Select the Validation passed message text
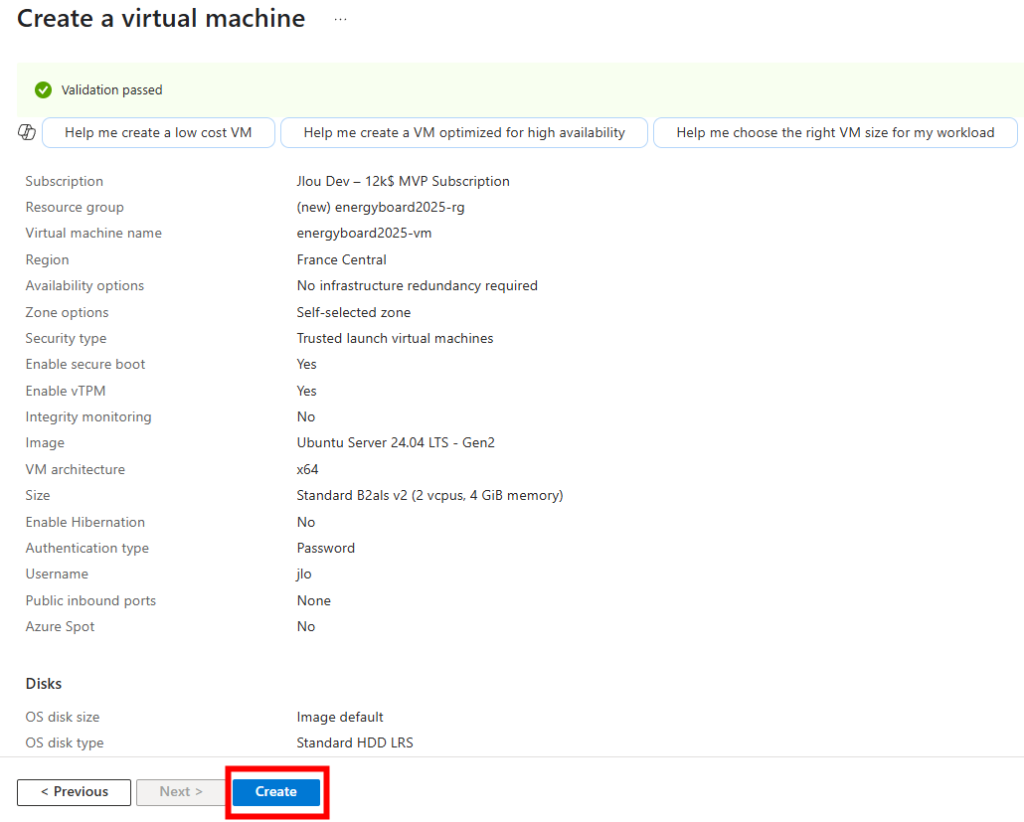1024x822 pixels. point(112,90)
